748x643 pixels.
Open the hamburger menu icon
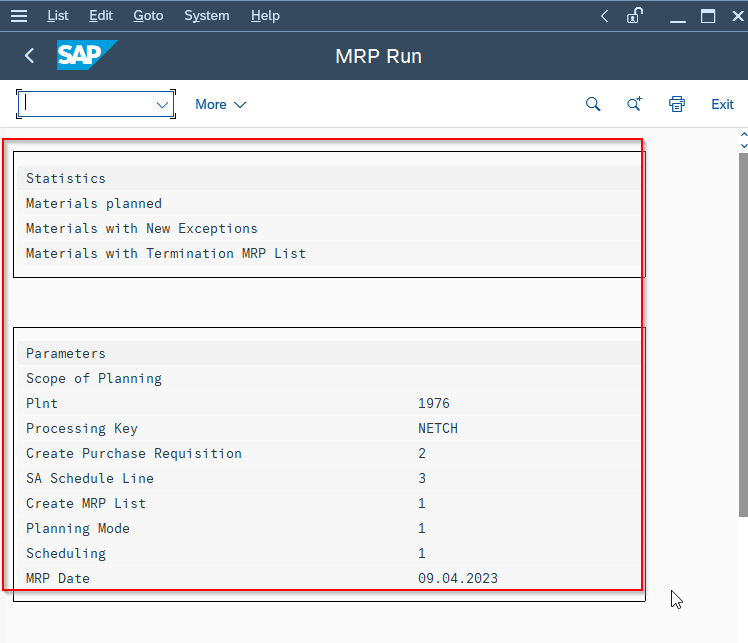(19, 16)
